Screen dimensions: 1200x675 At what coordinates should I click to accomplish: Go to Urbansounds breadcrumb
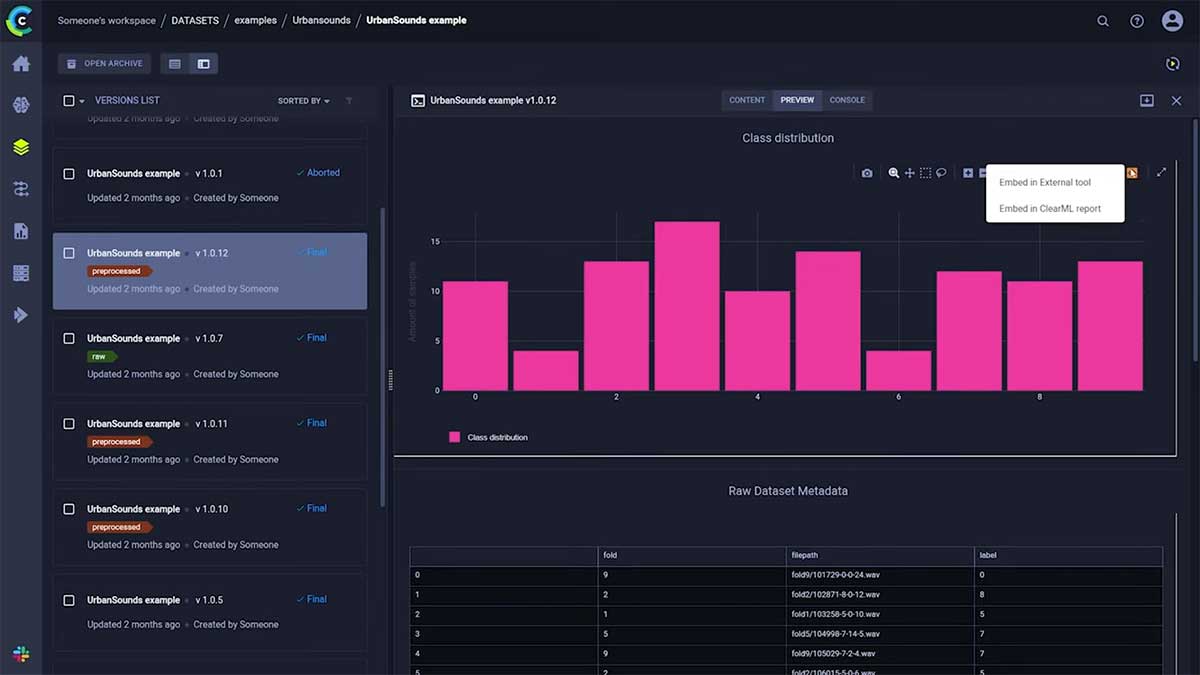[x=321, y=20]
